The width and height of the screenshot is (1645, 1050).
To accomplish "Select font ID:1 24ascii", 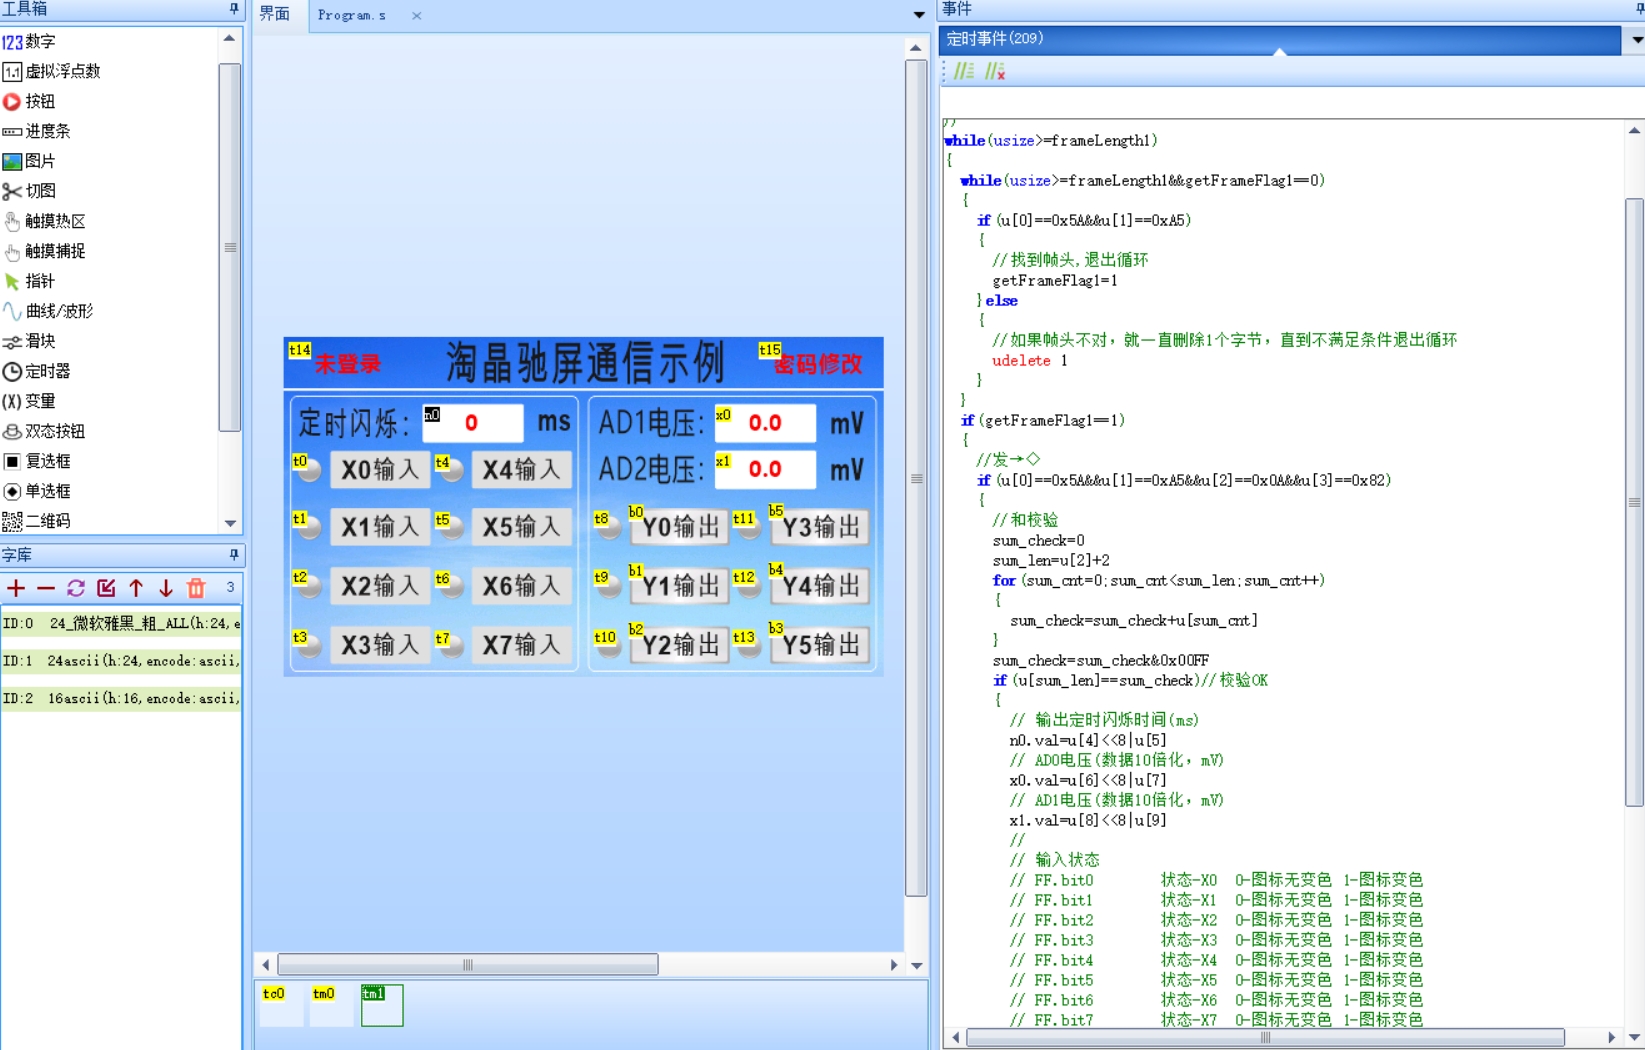I will tap(121, 661).
